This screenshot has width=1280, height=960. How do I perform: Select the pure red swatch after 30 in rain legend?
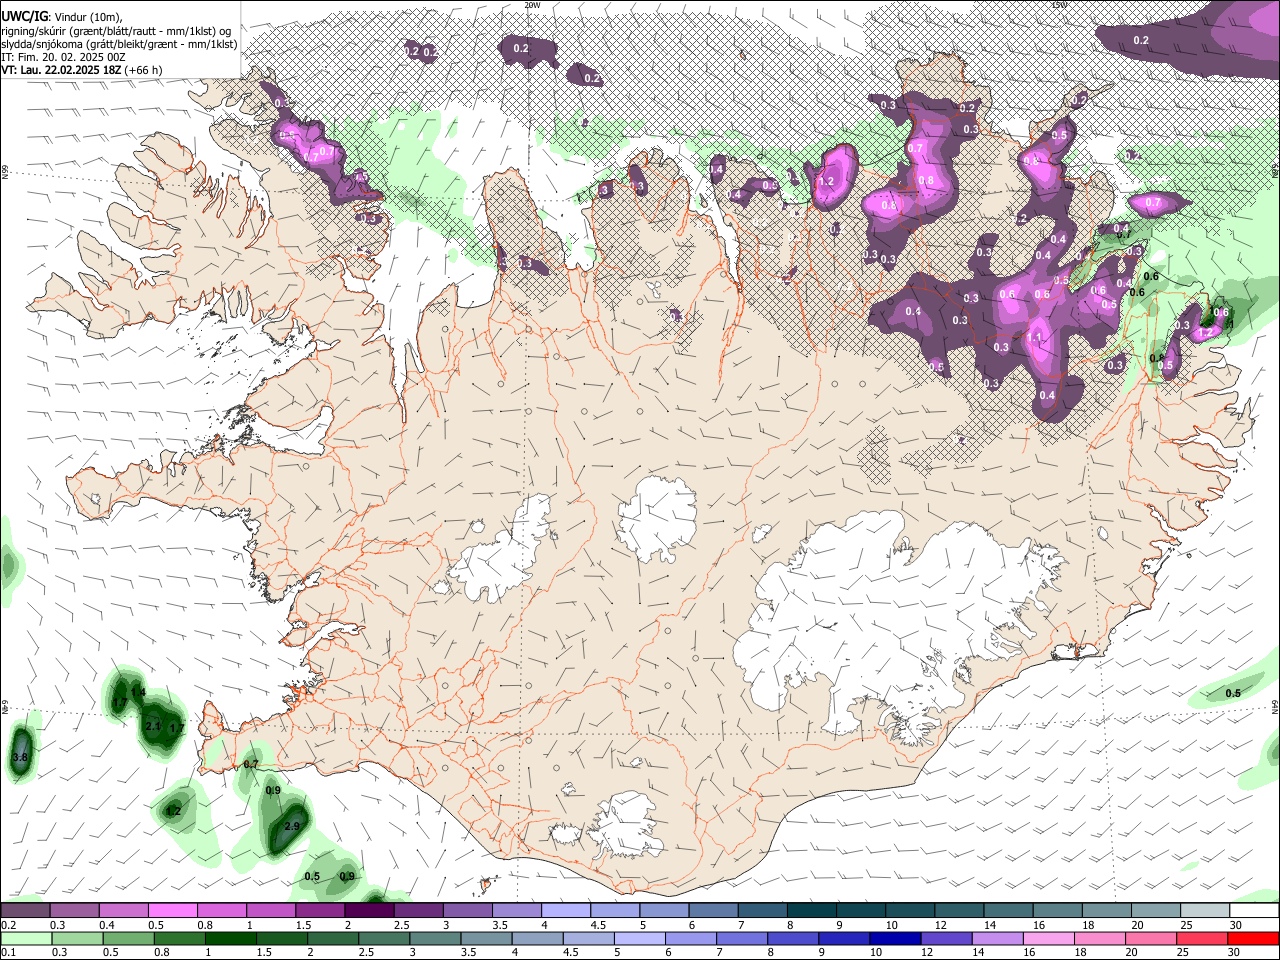point(1254,938)
